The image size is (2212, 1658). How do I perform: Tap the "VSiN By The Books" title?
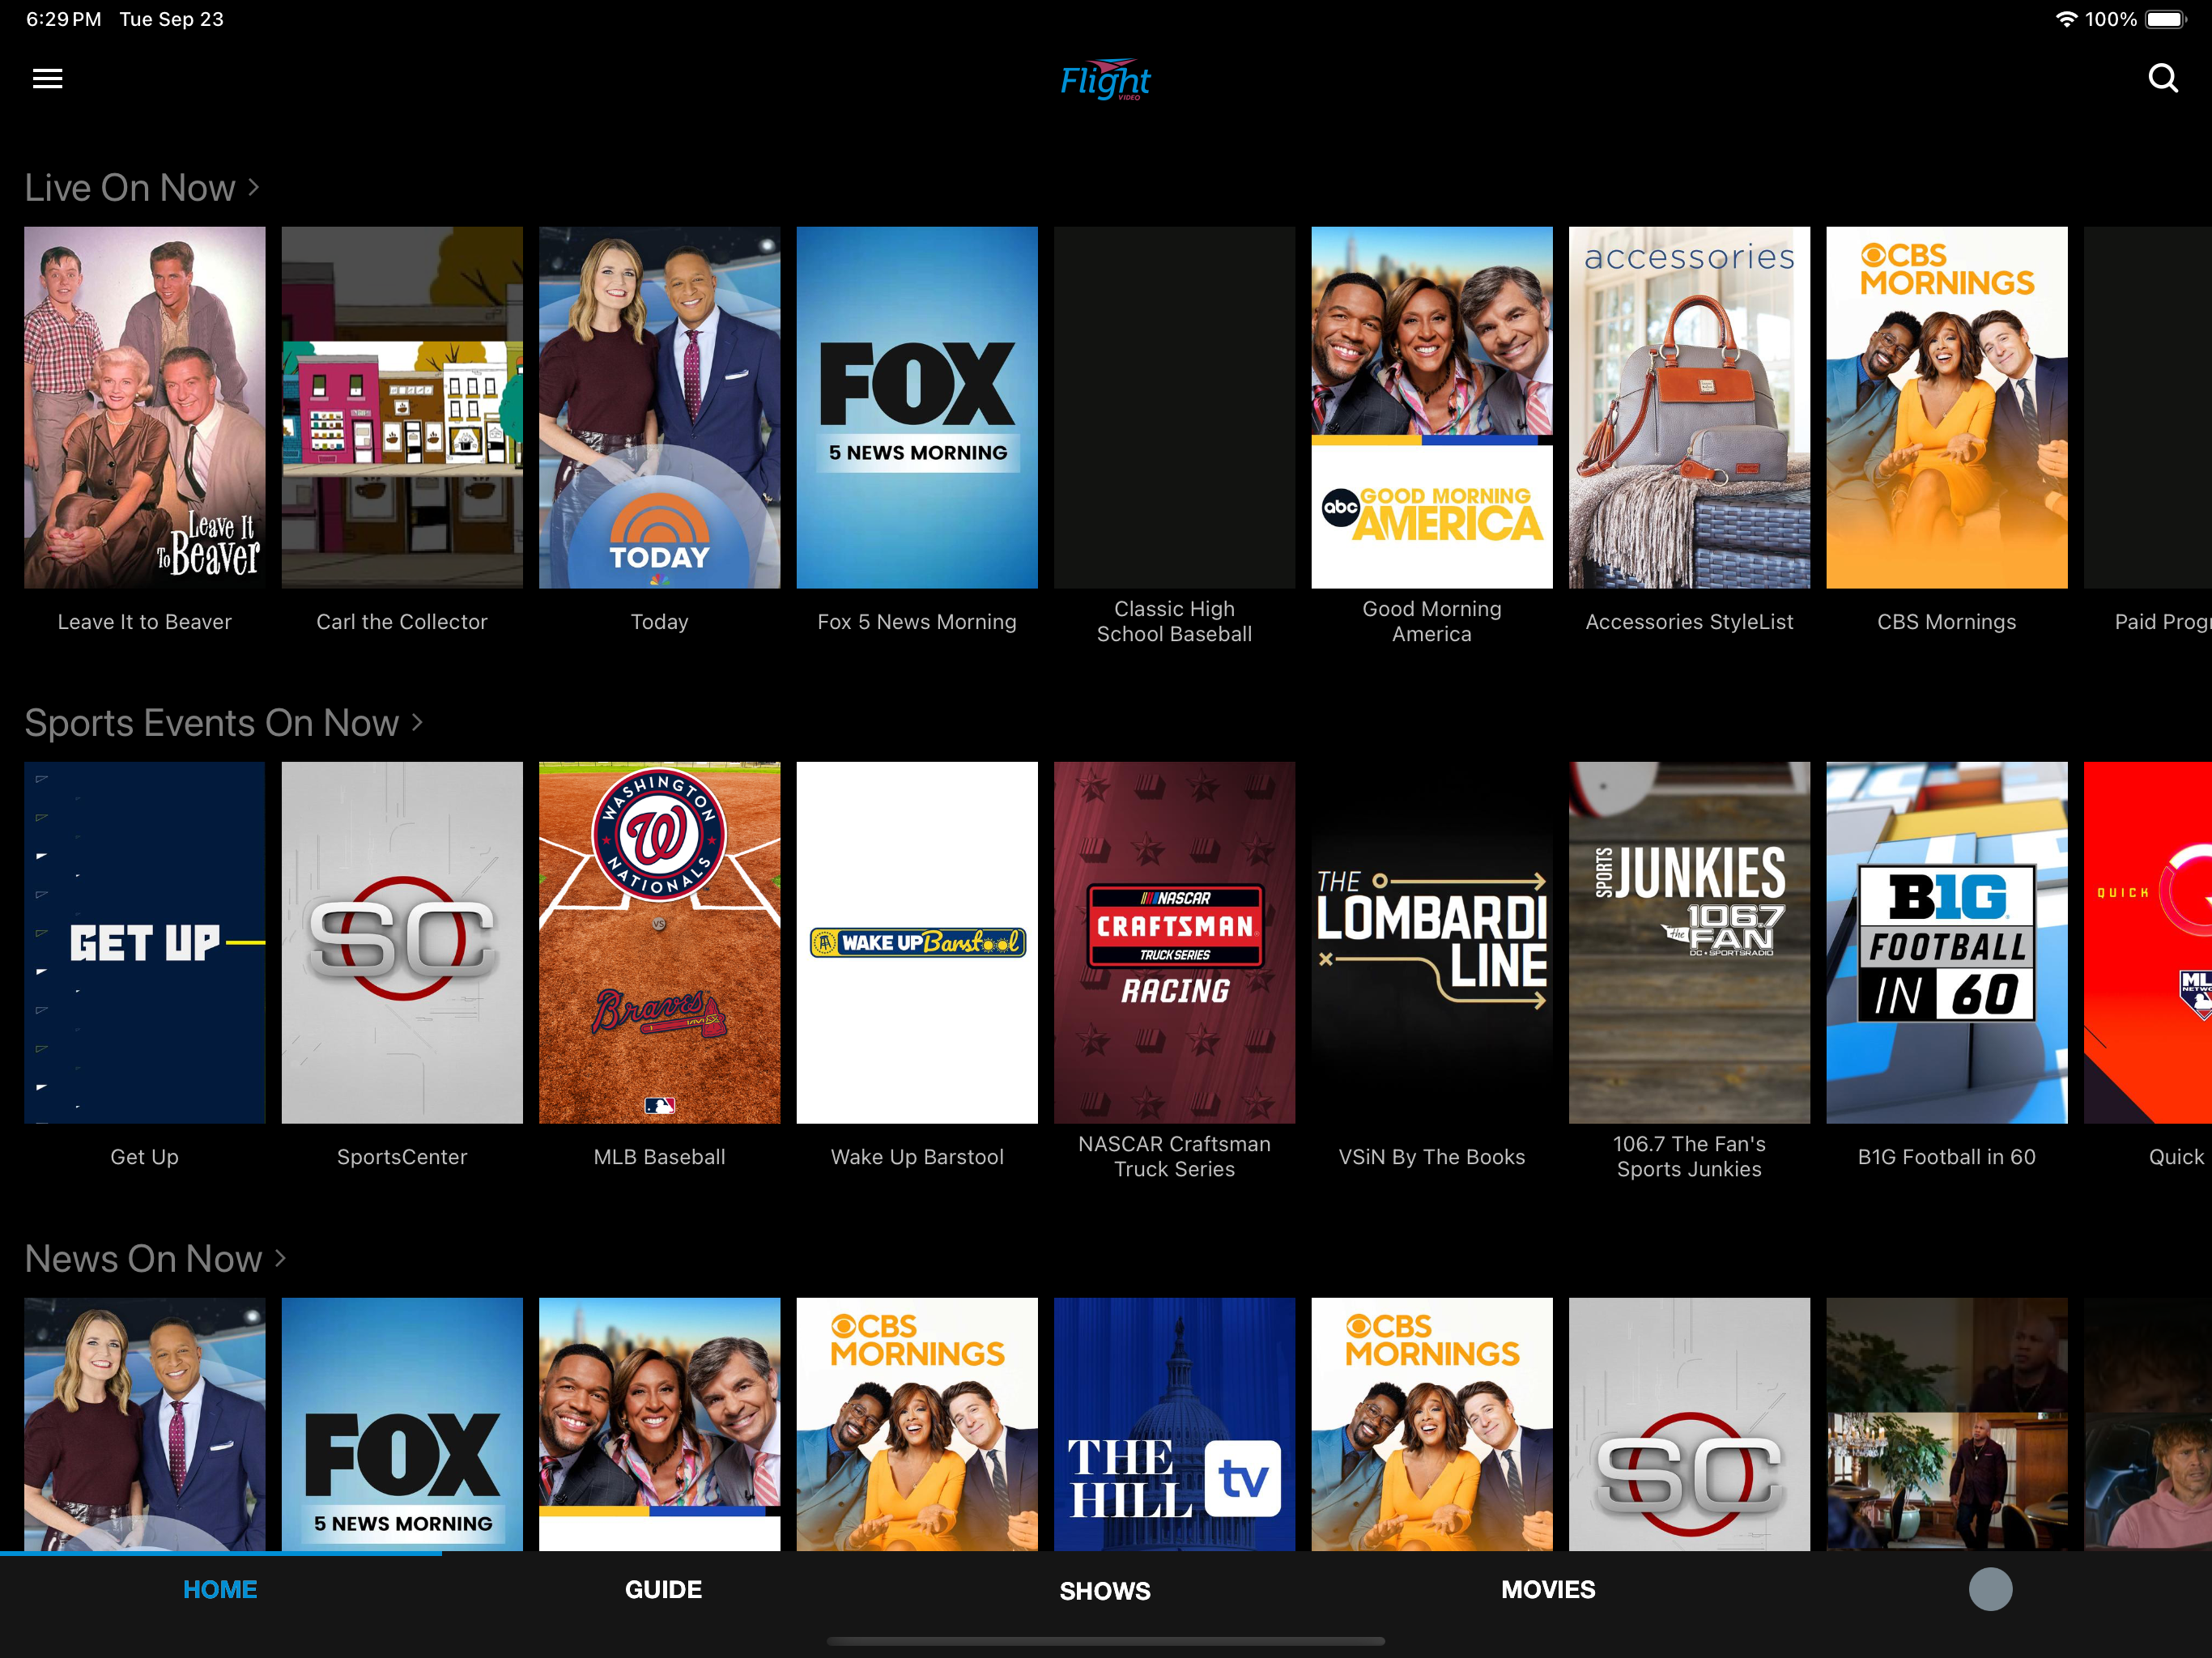point(1432,1157)
